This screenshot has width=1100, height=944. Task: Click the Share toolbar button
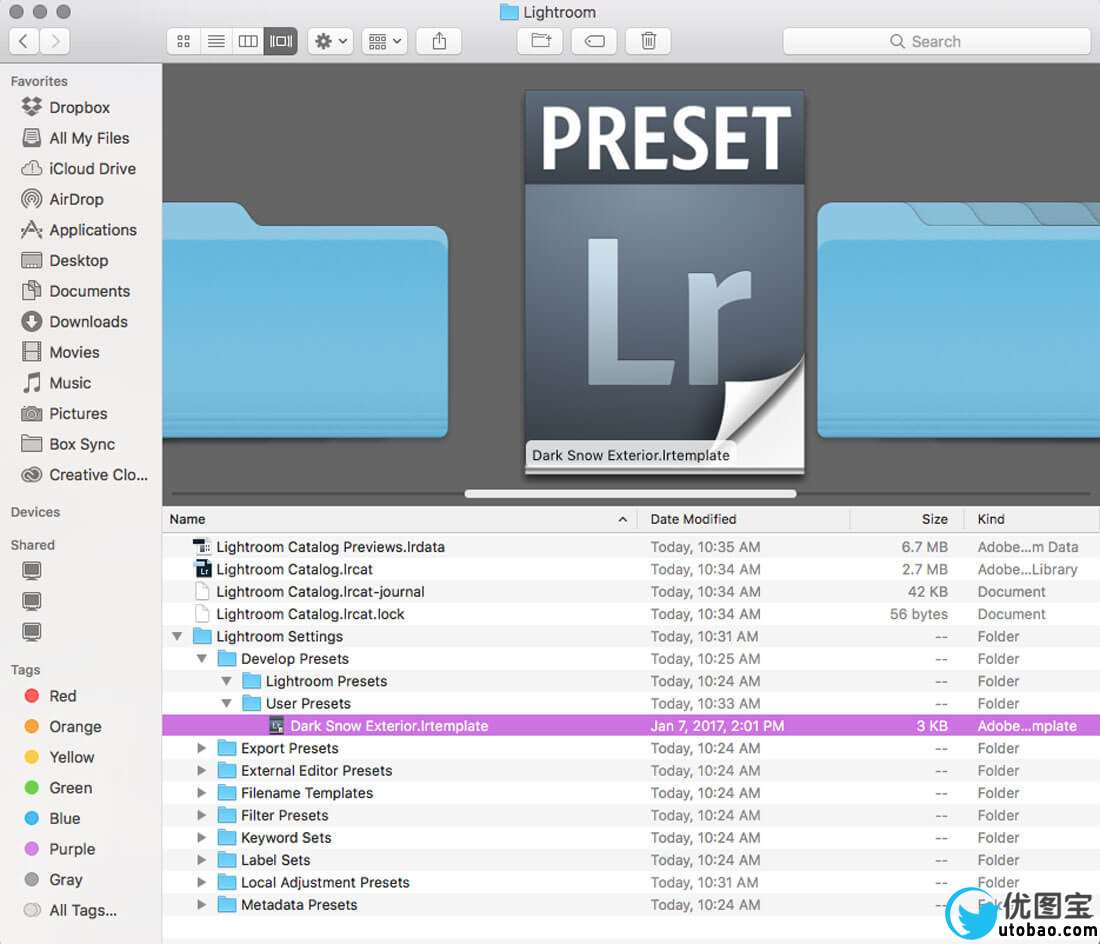click(x=439, y=41)
